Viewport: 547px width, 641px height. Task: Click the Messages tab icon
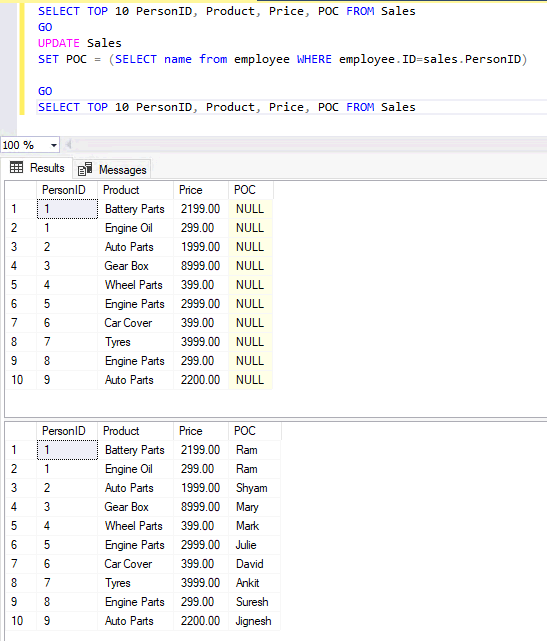(85, 169)
